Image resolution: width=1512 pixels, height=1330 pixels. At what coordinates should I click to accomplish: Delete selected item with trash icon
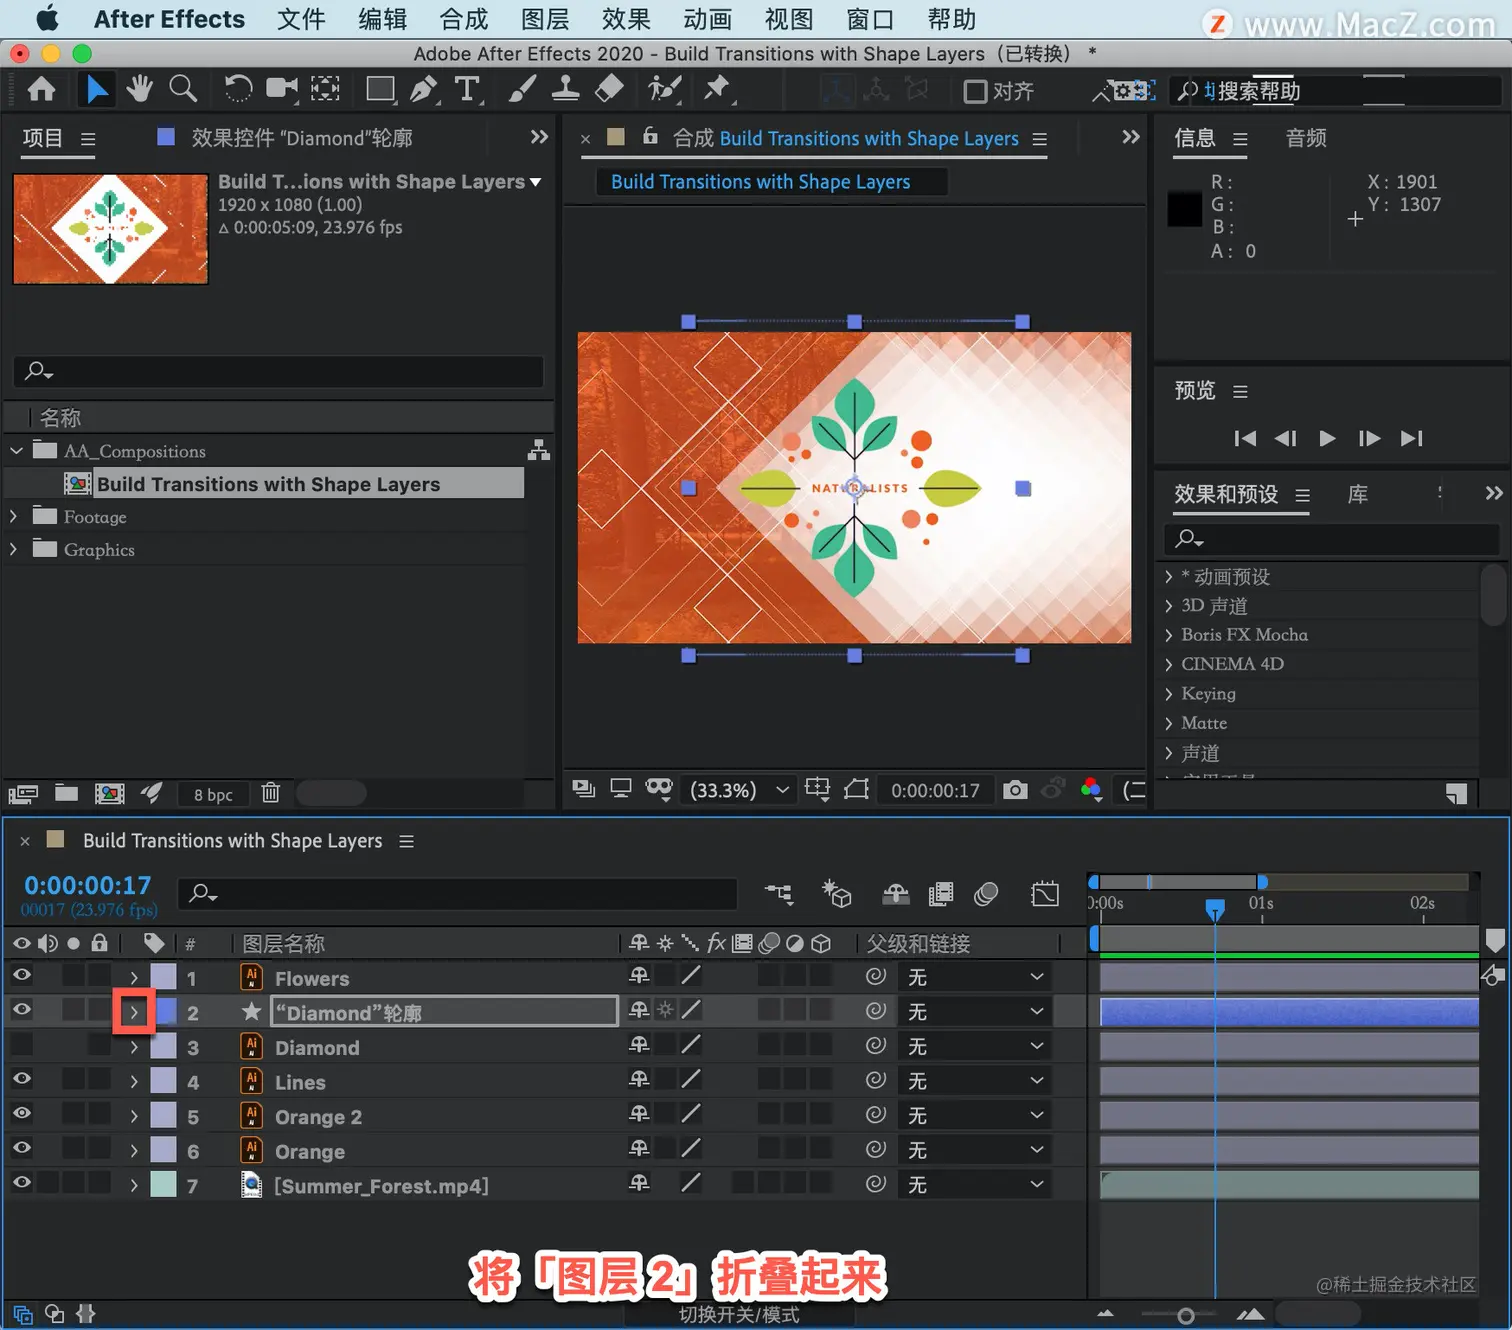270,793
